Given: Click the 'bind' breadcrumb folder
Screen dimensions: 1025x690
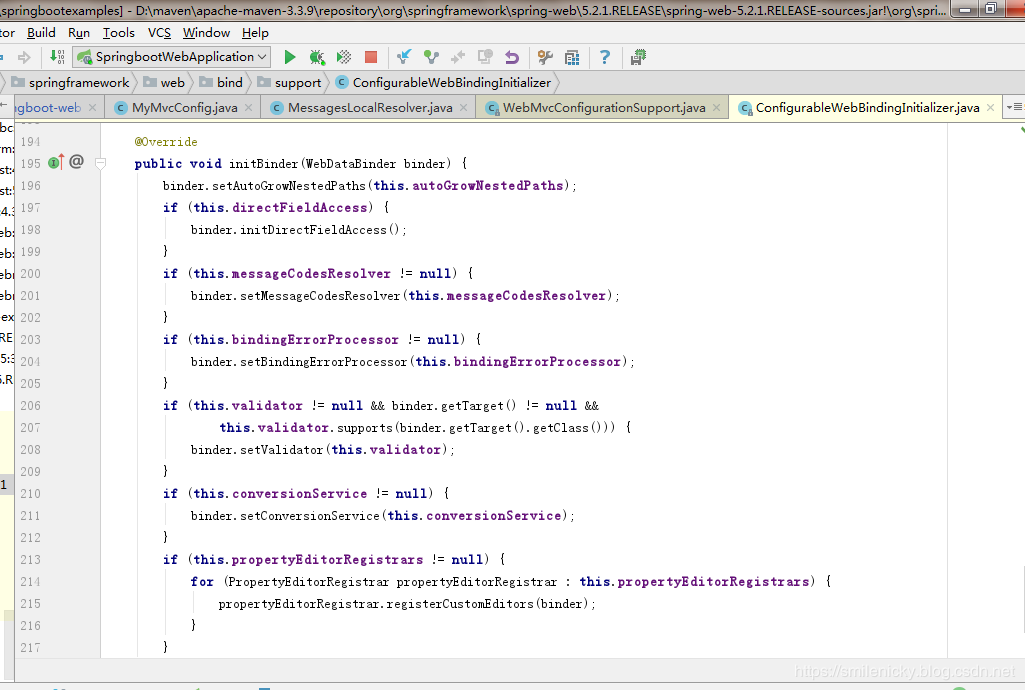Looking at the screenshot, I should [229, 83].
